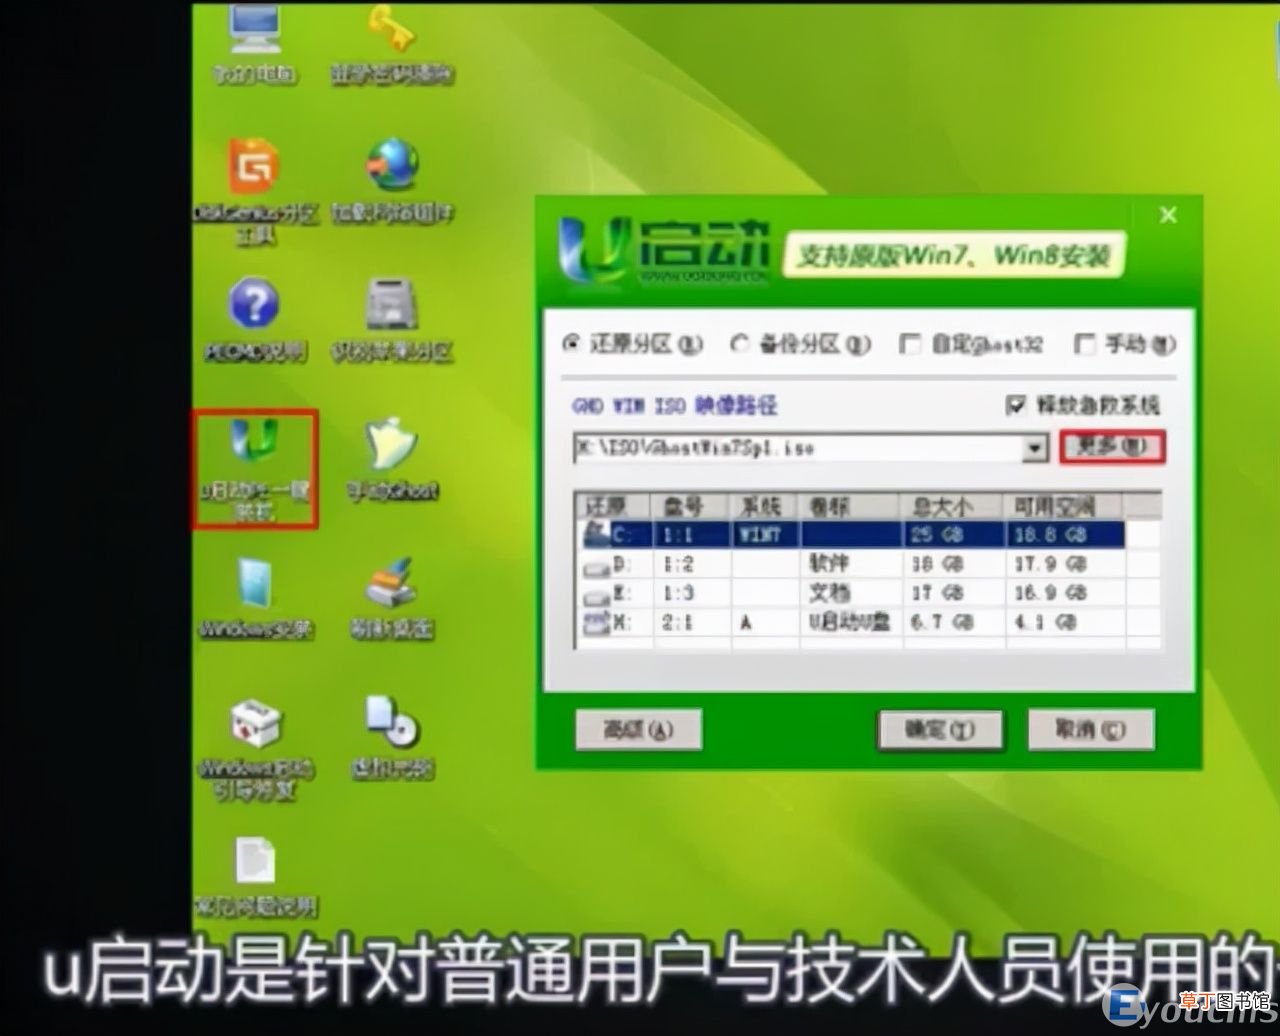1280x1036 pixels.
Task: Click the 卷标 column header
Action: [849, 505]
